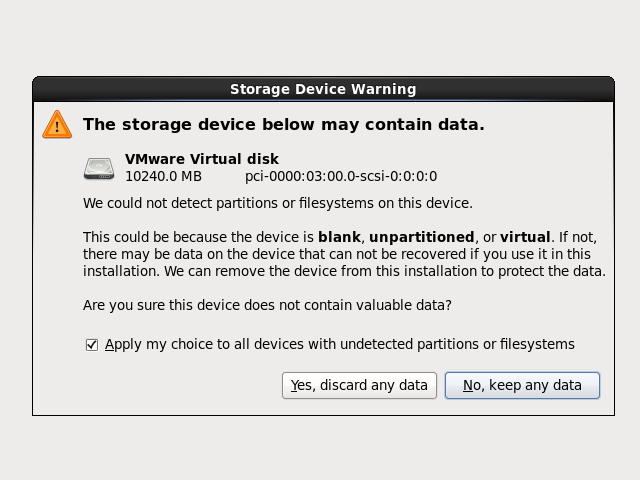Click the bold word 'blank'
640x480 pixels.
coord(338,237)
